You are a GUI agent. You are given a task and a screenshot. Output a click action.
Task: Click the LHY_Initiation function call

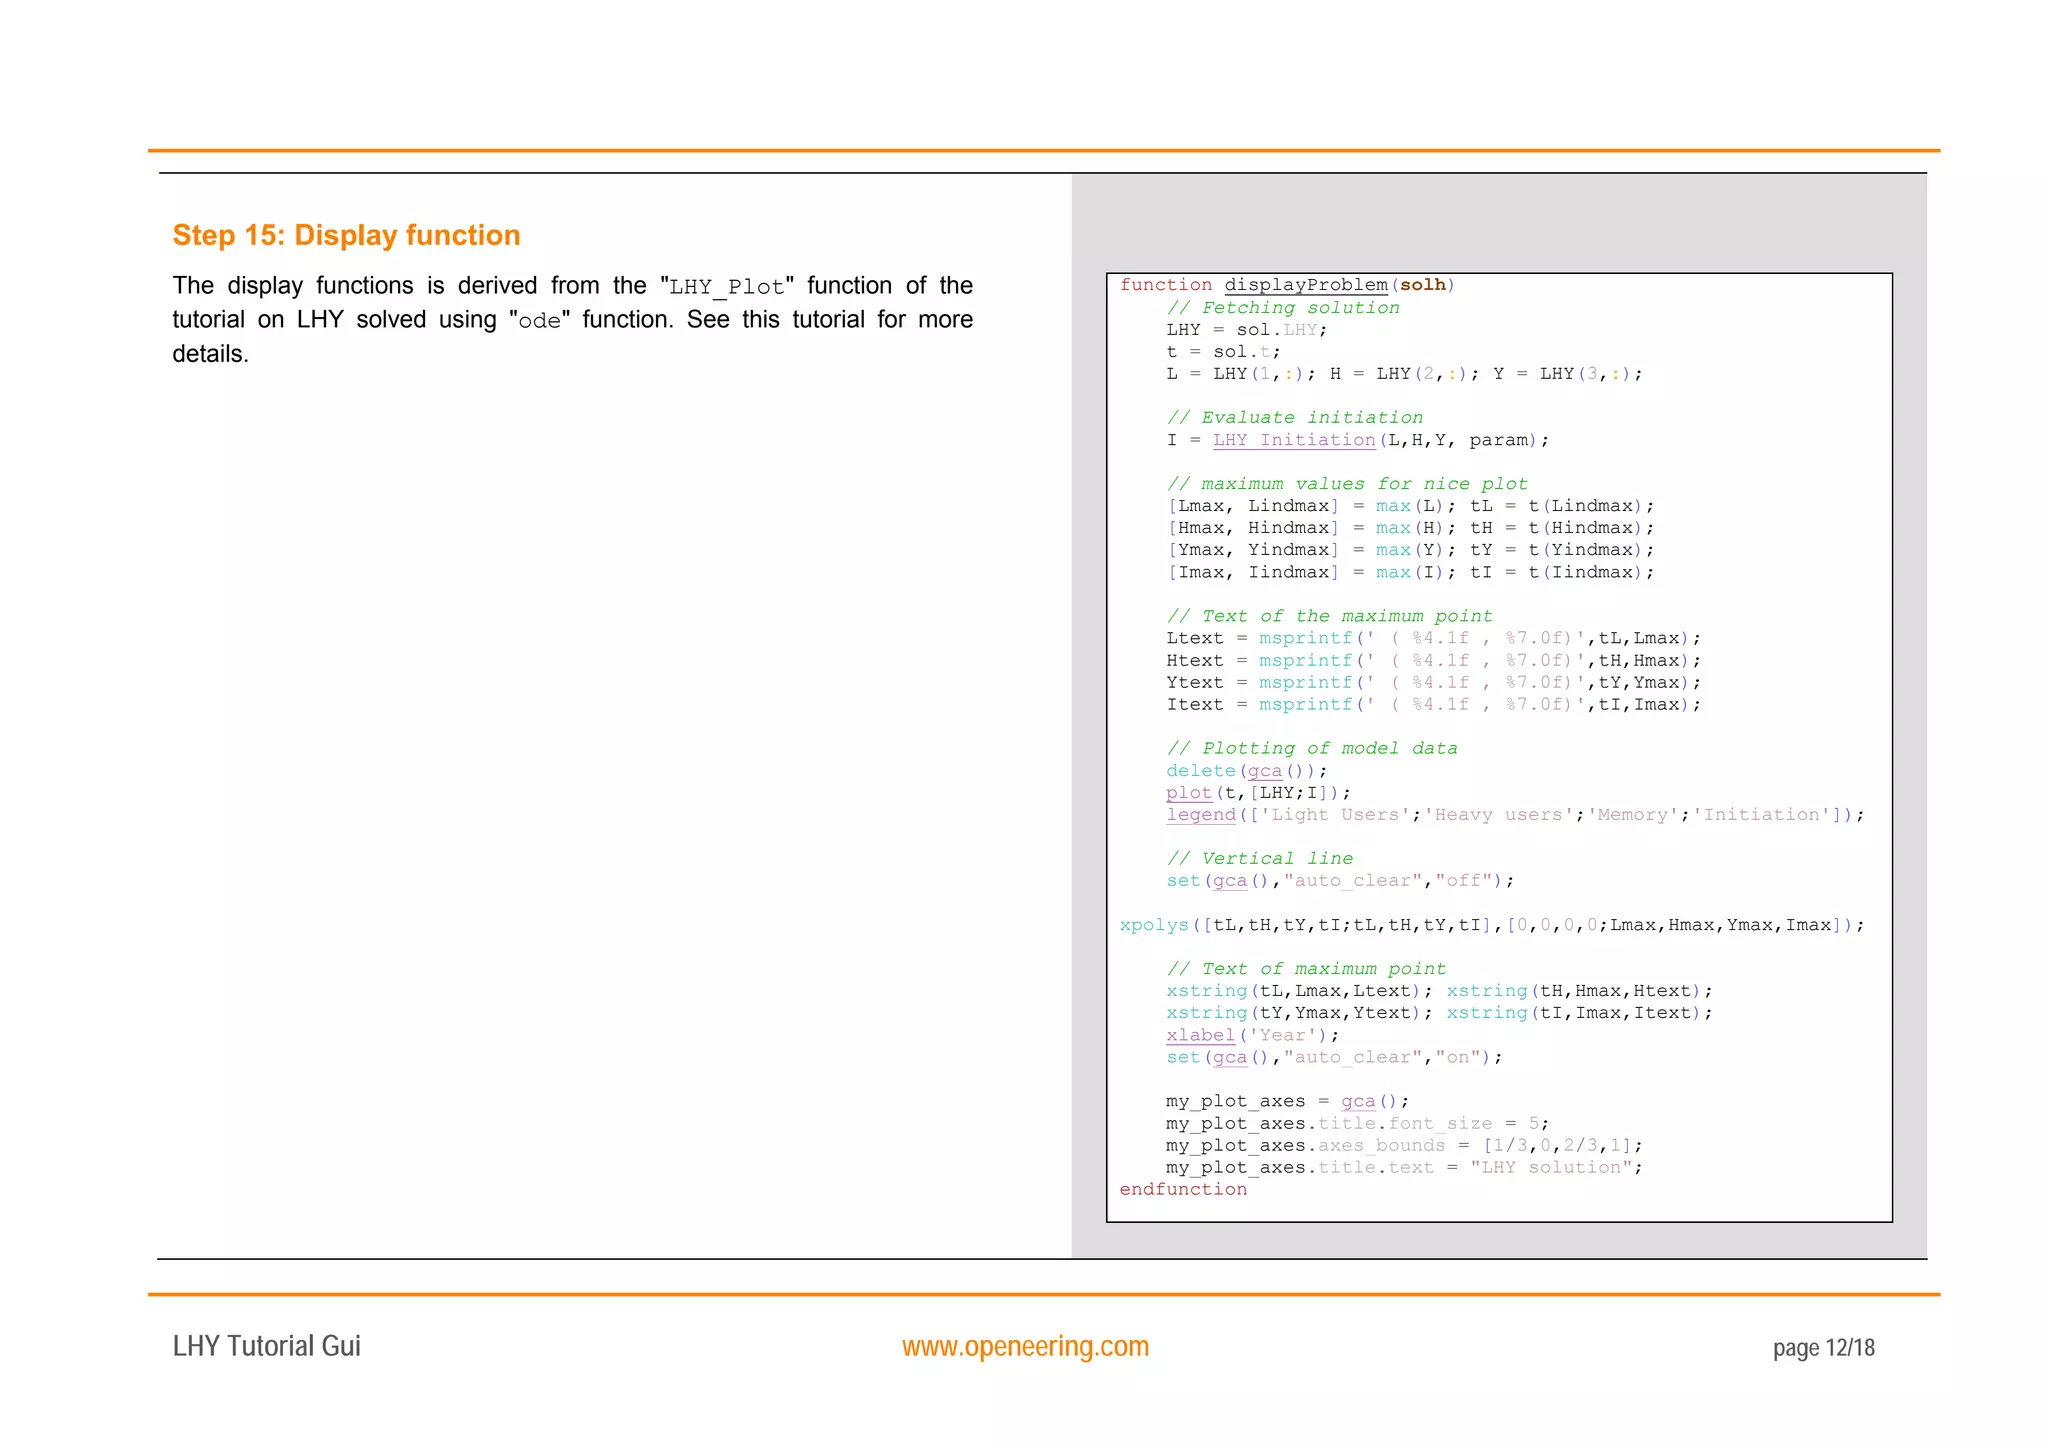pyautogui.click(x=1294, y=440)
